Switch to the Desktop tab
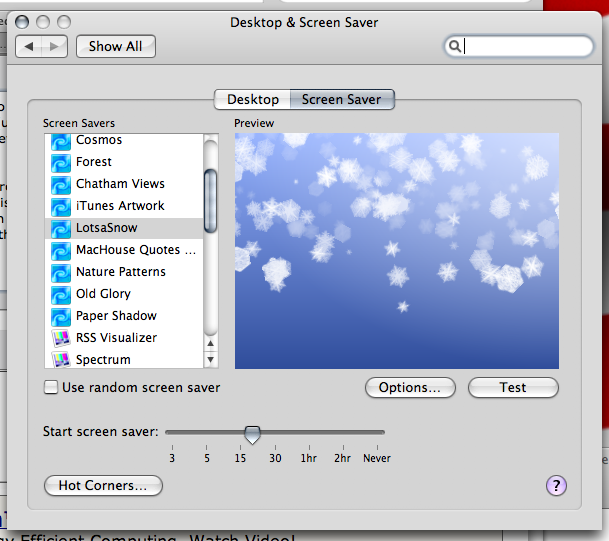The height and width of the screenshot is (541, 609). click(x=252, y=99)
